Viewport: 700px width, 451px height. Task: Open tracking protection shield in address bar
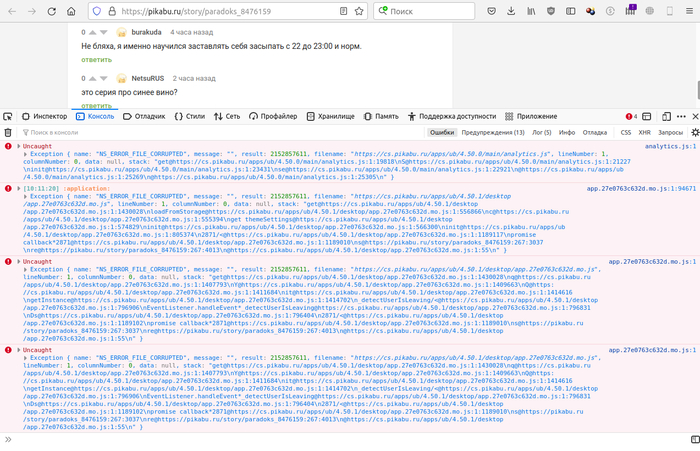coord(97,11)
